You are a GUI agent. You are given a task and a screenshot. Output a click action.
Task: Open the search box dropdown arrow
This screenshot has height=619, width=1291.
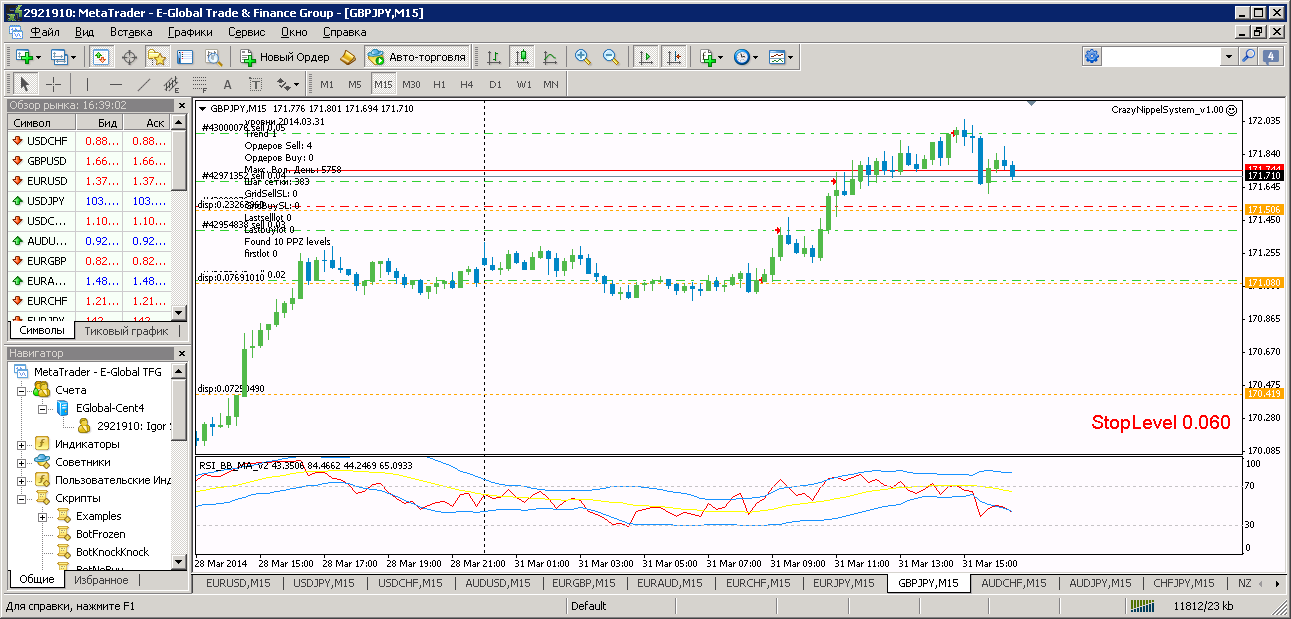1229,57
